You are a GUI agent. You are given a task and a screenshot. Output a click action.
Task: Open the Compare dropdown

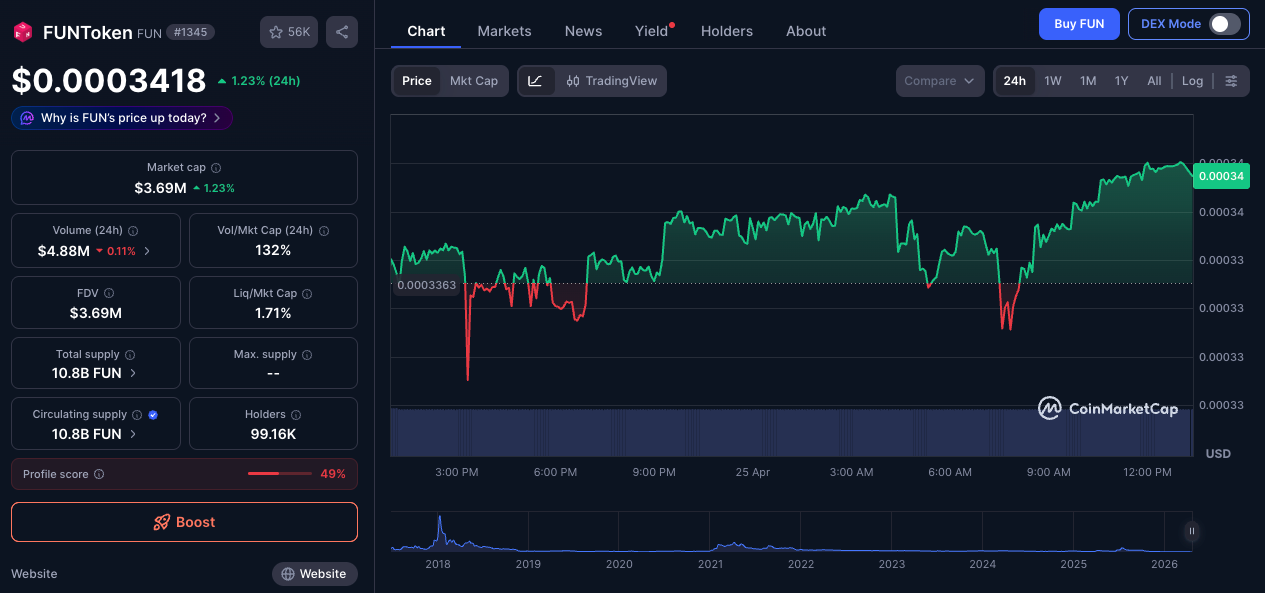click(x=939, y=81)
